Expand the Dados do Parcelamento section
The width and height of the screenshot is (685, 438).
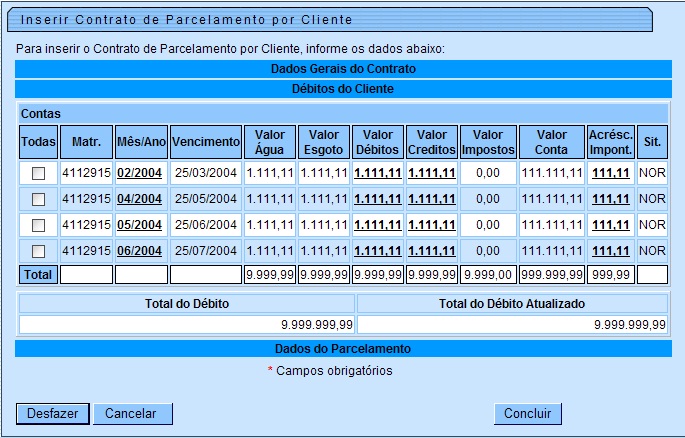343,348
